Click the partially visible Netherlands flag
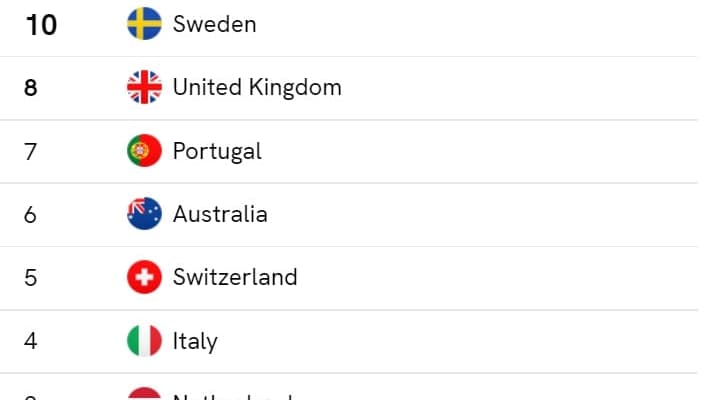Screen dimensions: 711x400 pos(144,394)
